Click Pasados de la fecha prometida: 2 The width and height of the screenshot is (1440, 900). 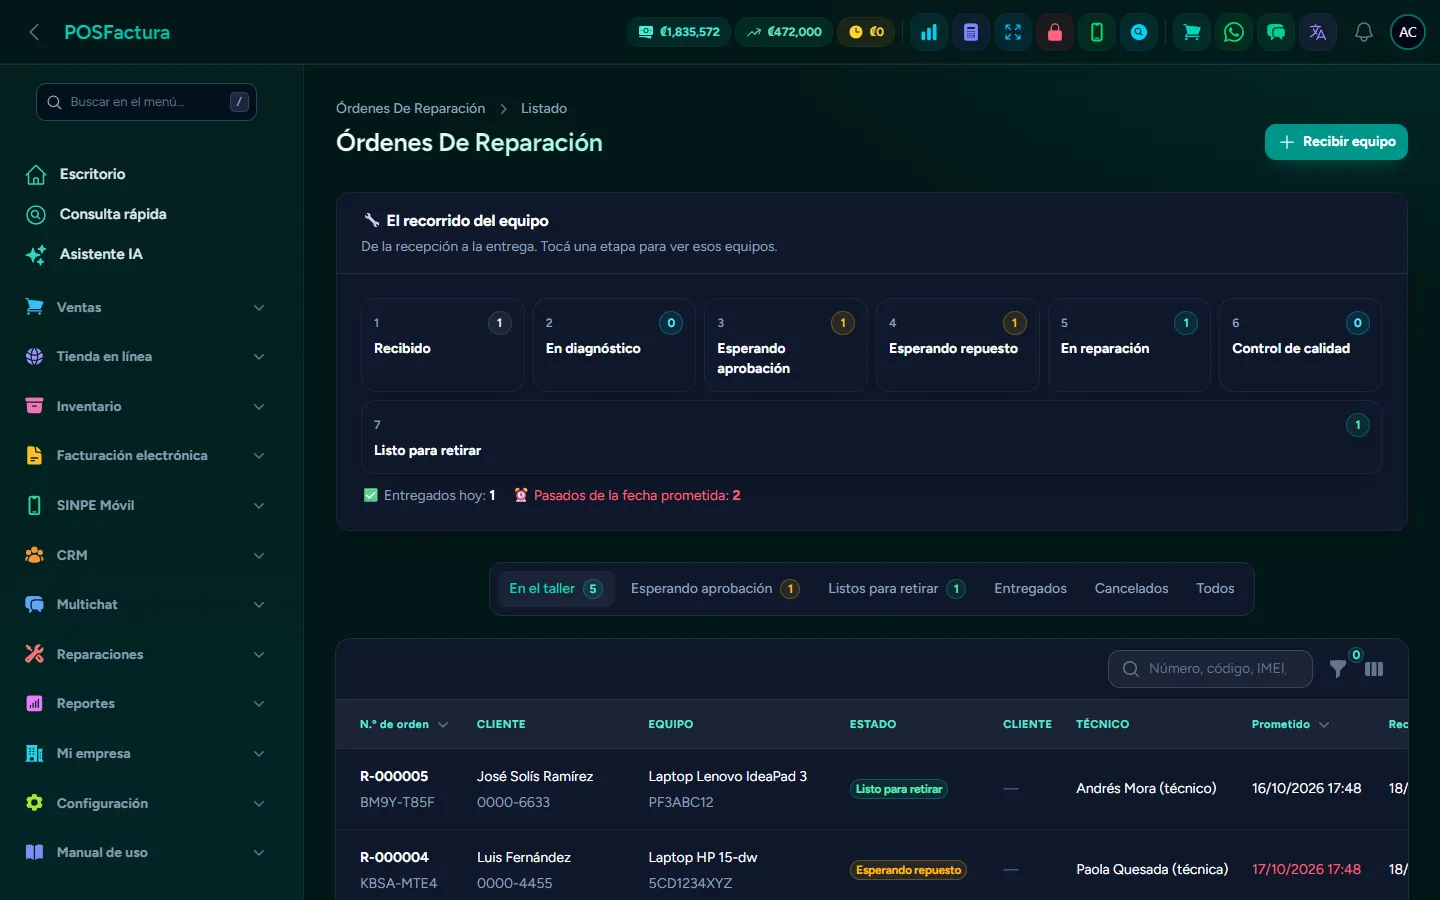pos(628,495)
